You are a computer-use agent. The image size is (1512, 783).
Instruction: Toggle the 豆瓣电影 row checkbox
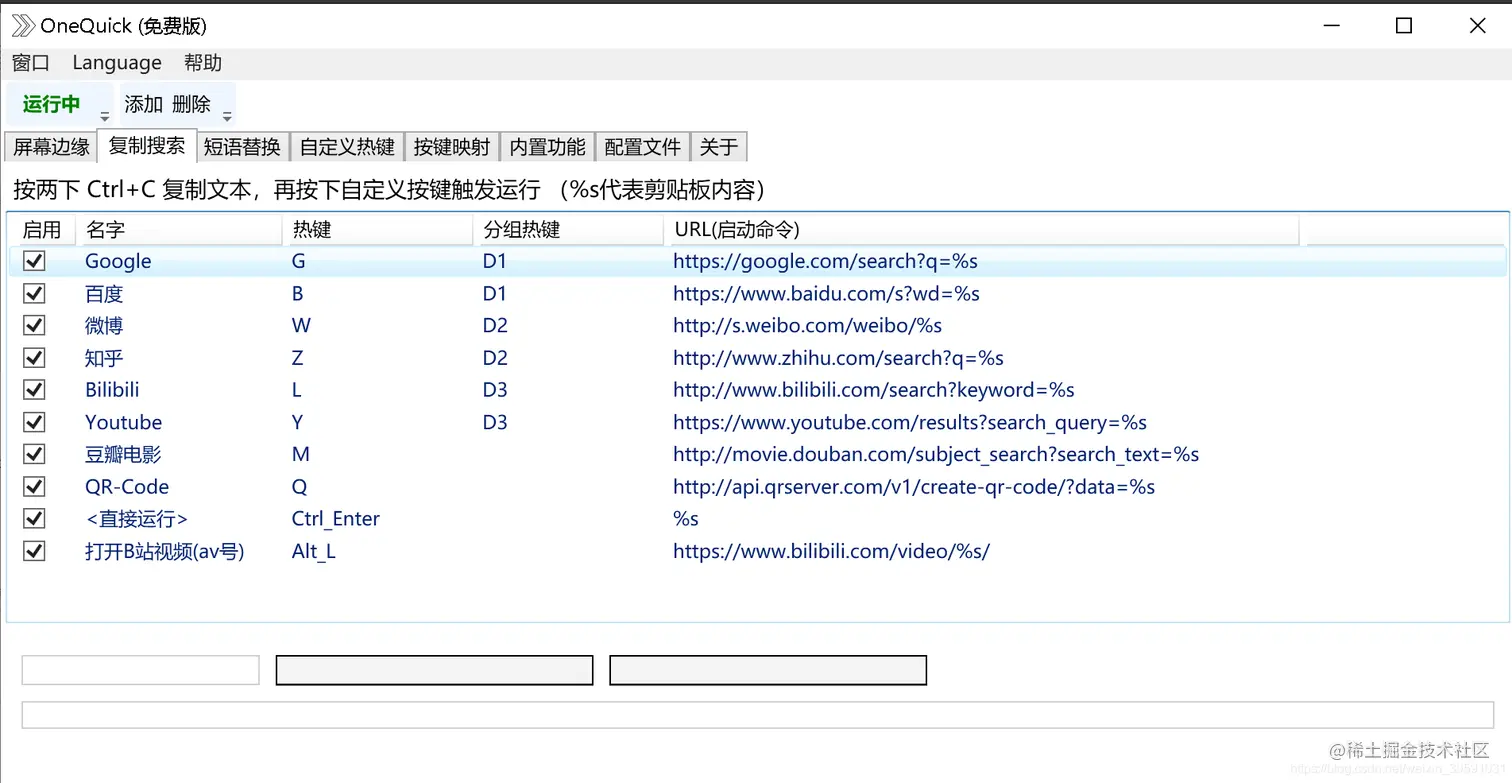(34, 454)
